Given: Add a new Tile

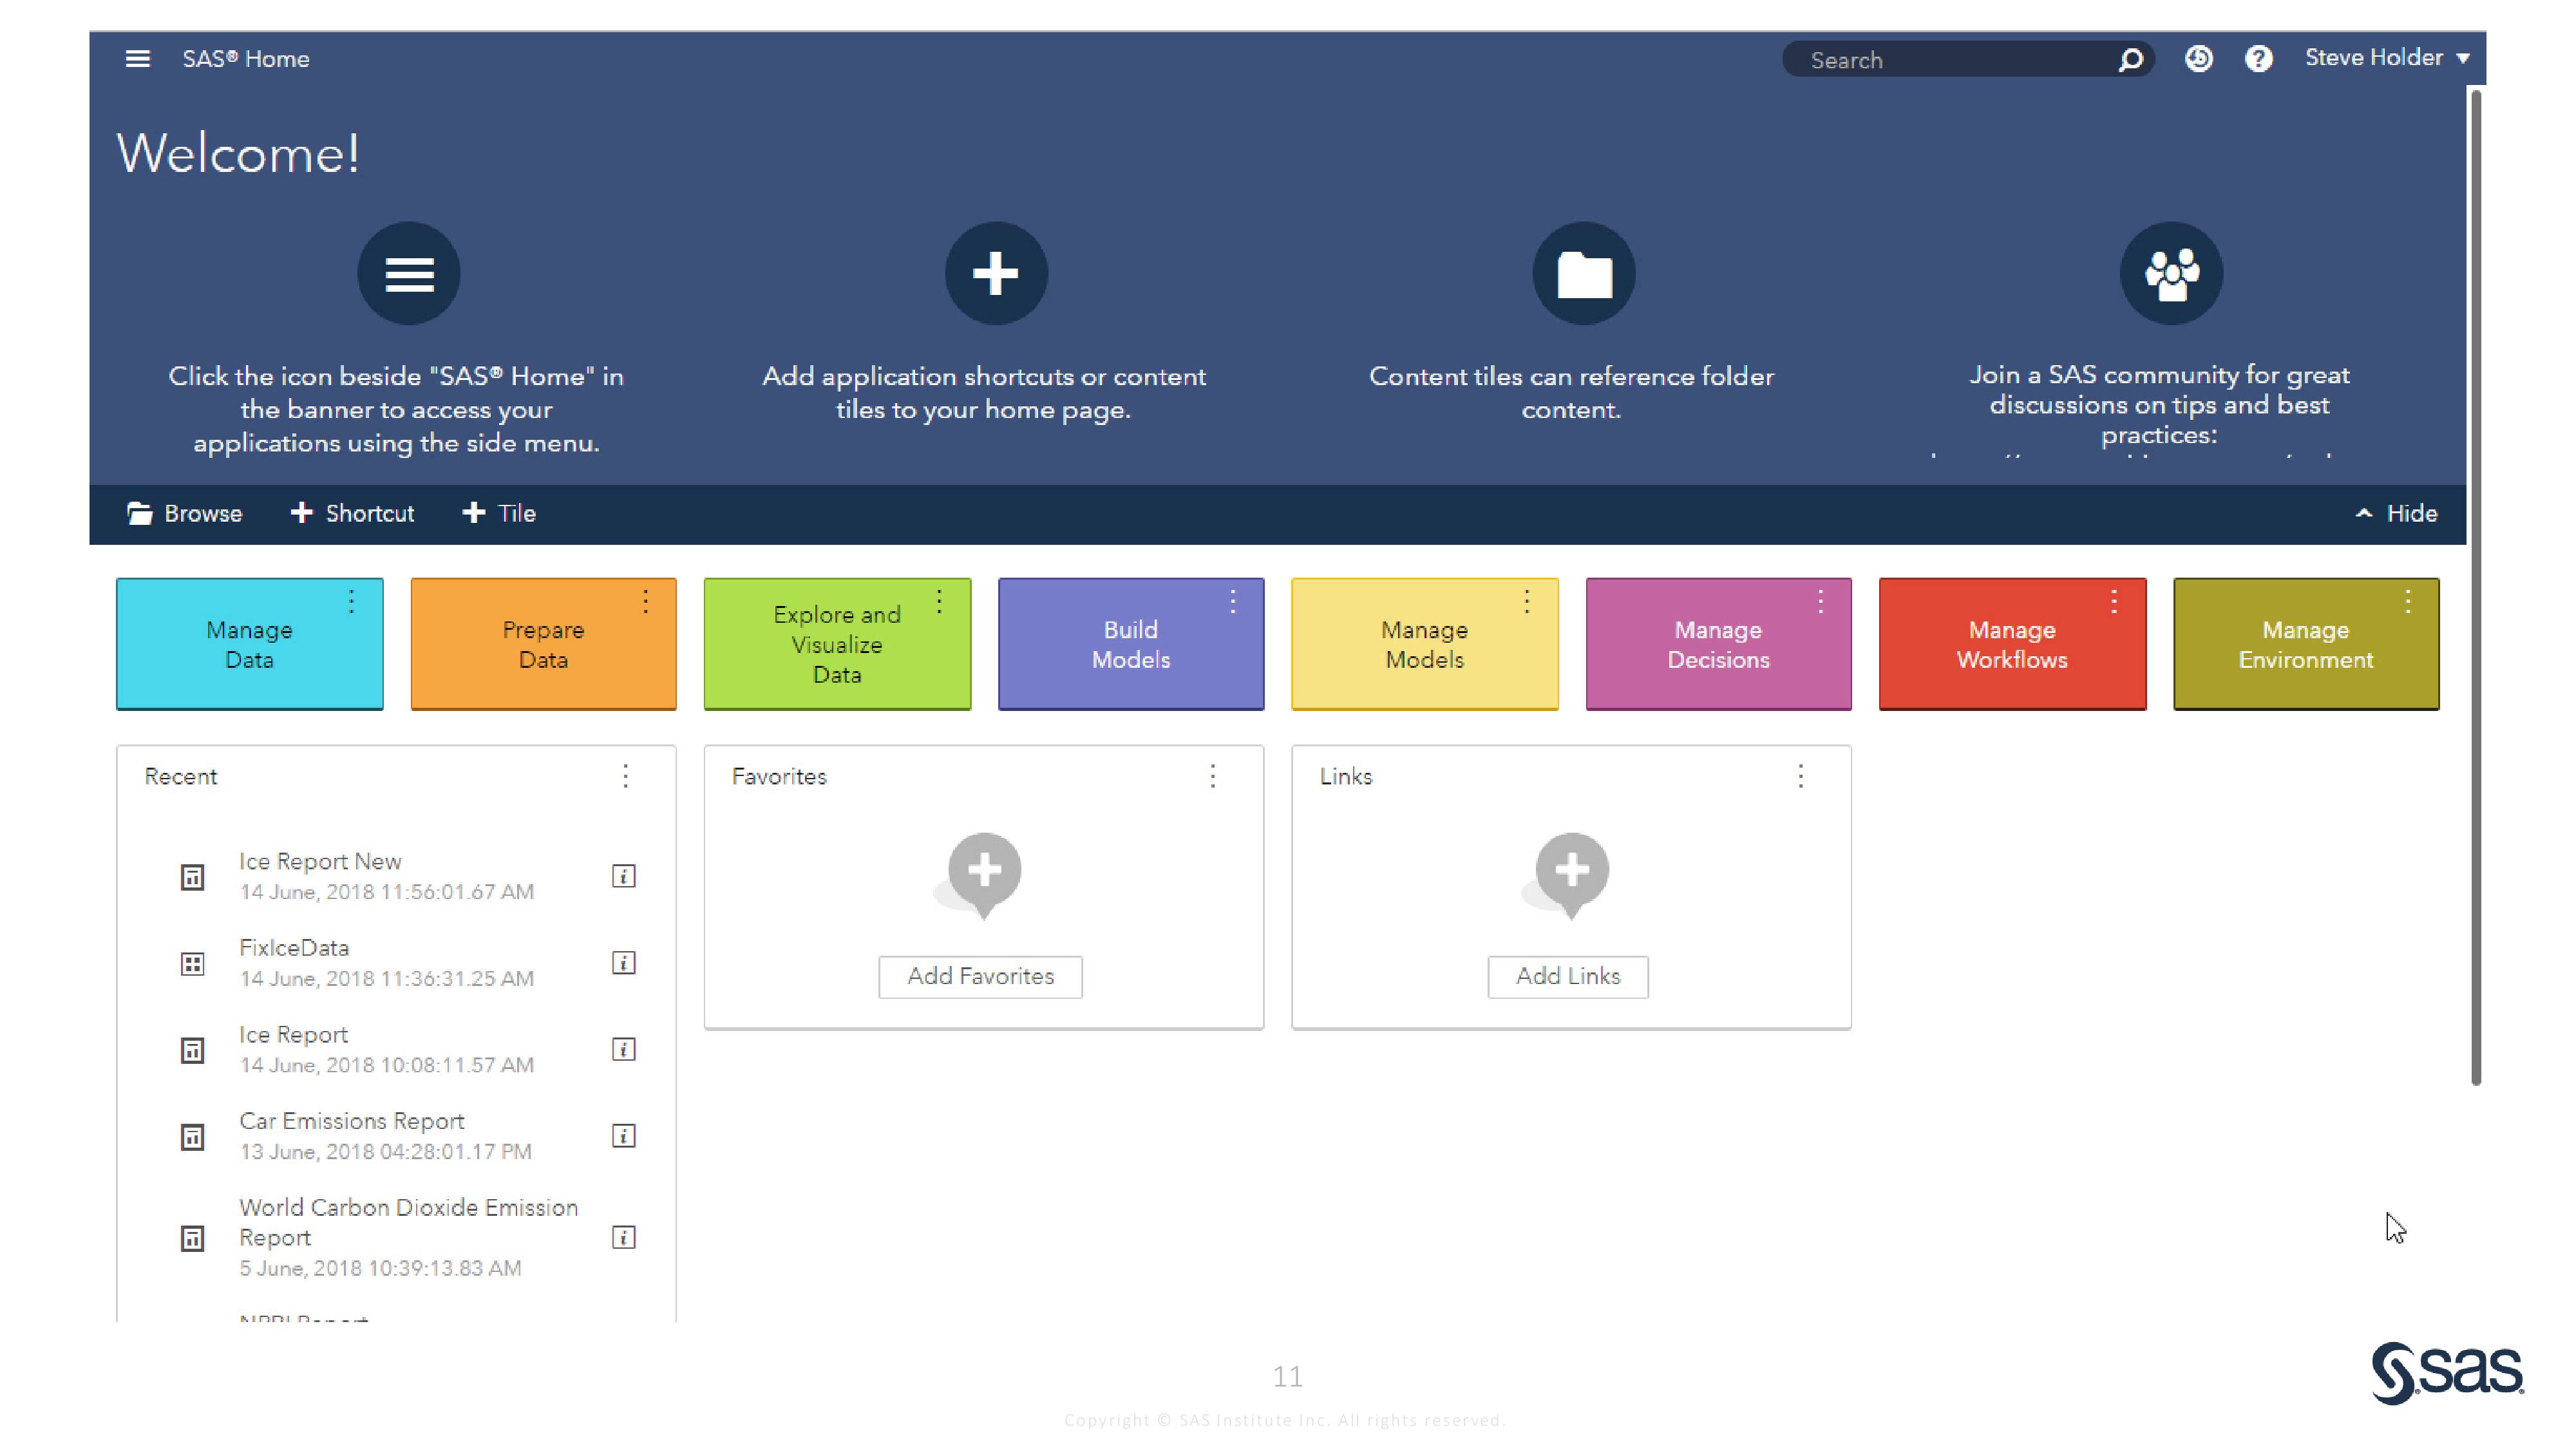Looking at the screenshot, I should tap(499, 513).
